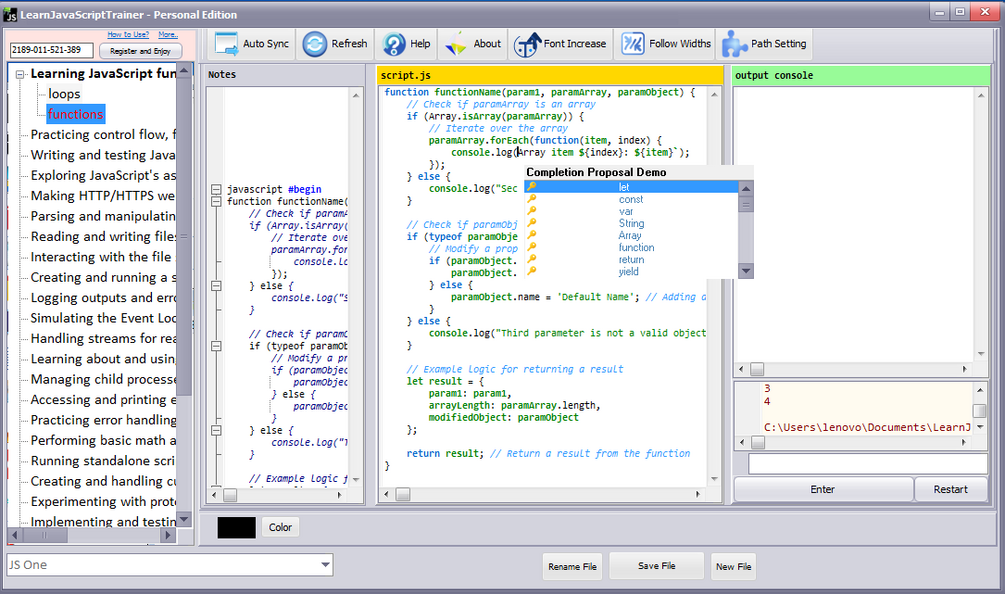Collapse the 'javascript #begin' fold in Notes
Viewport: 1005px width, 594px height.
point(216,190)
